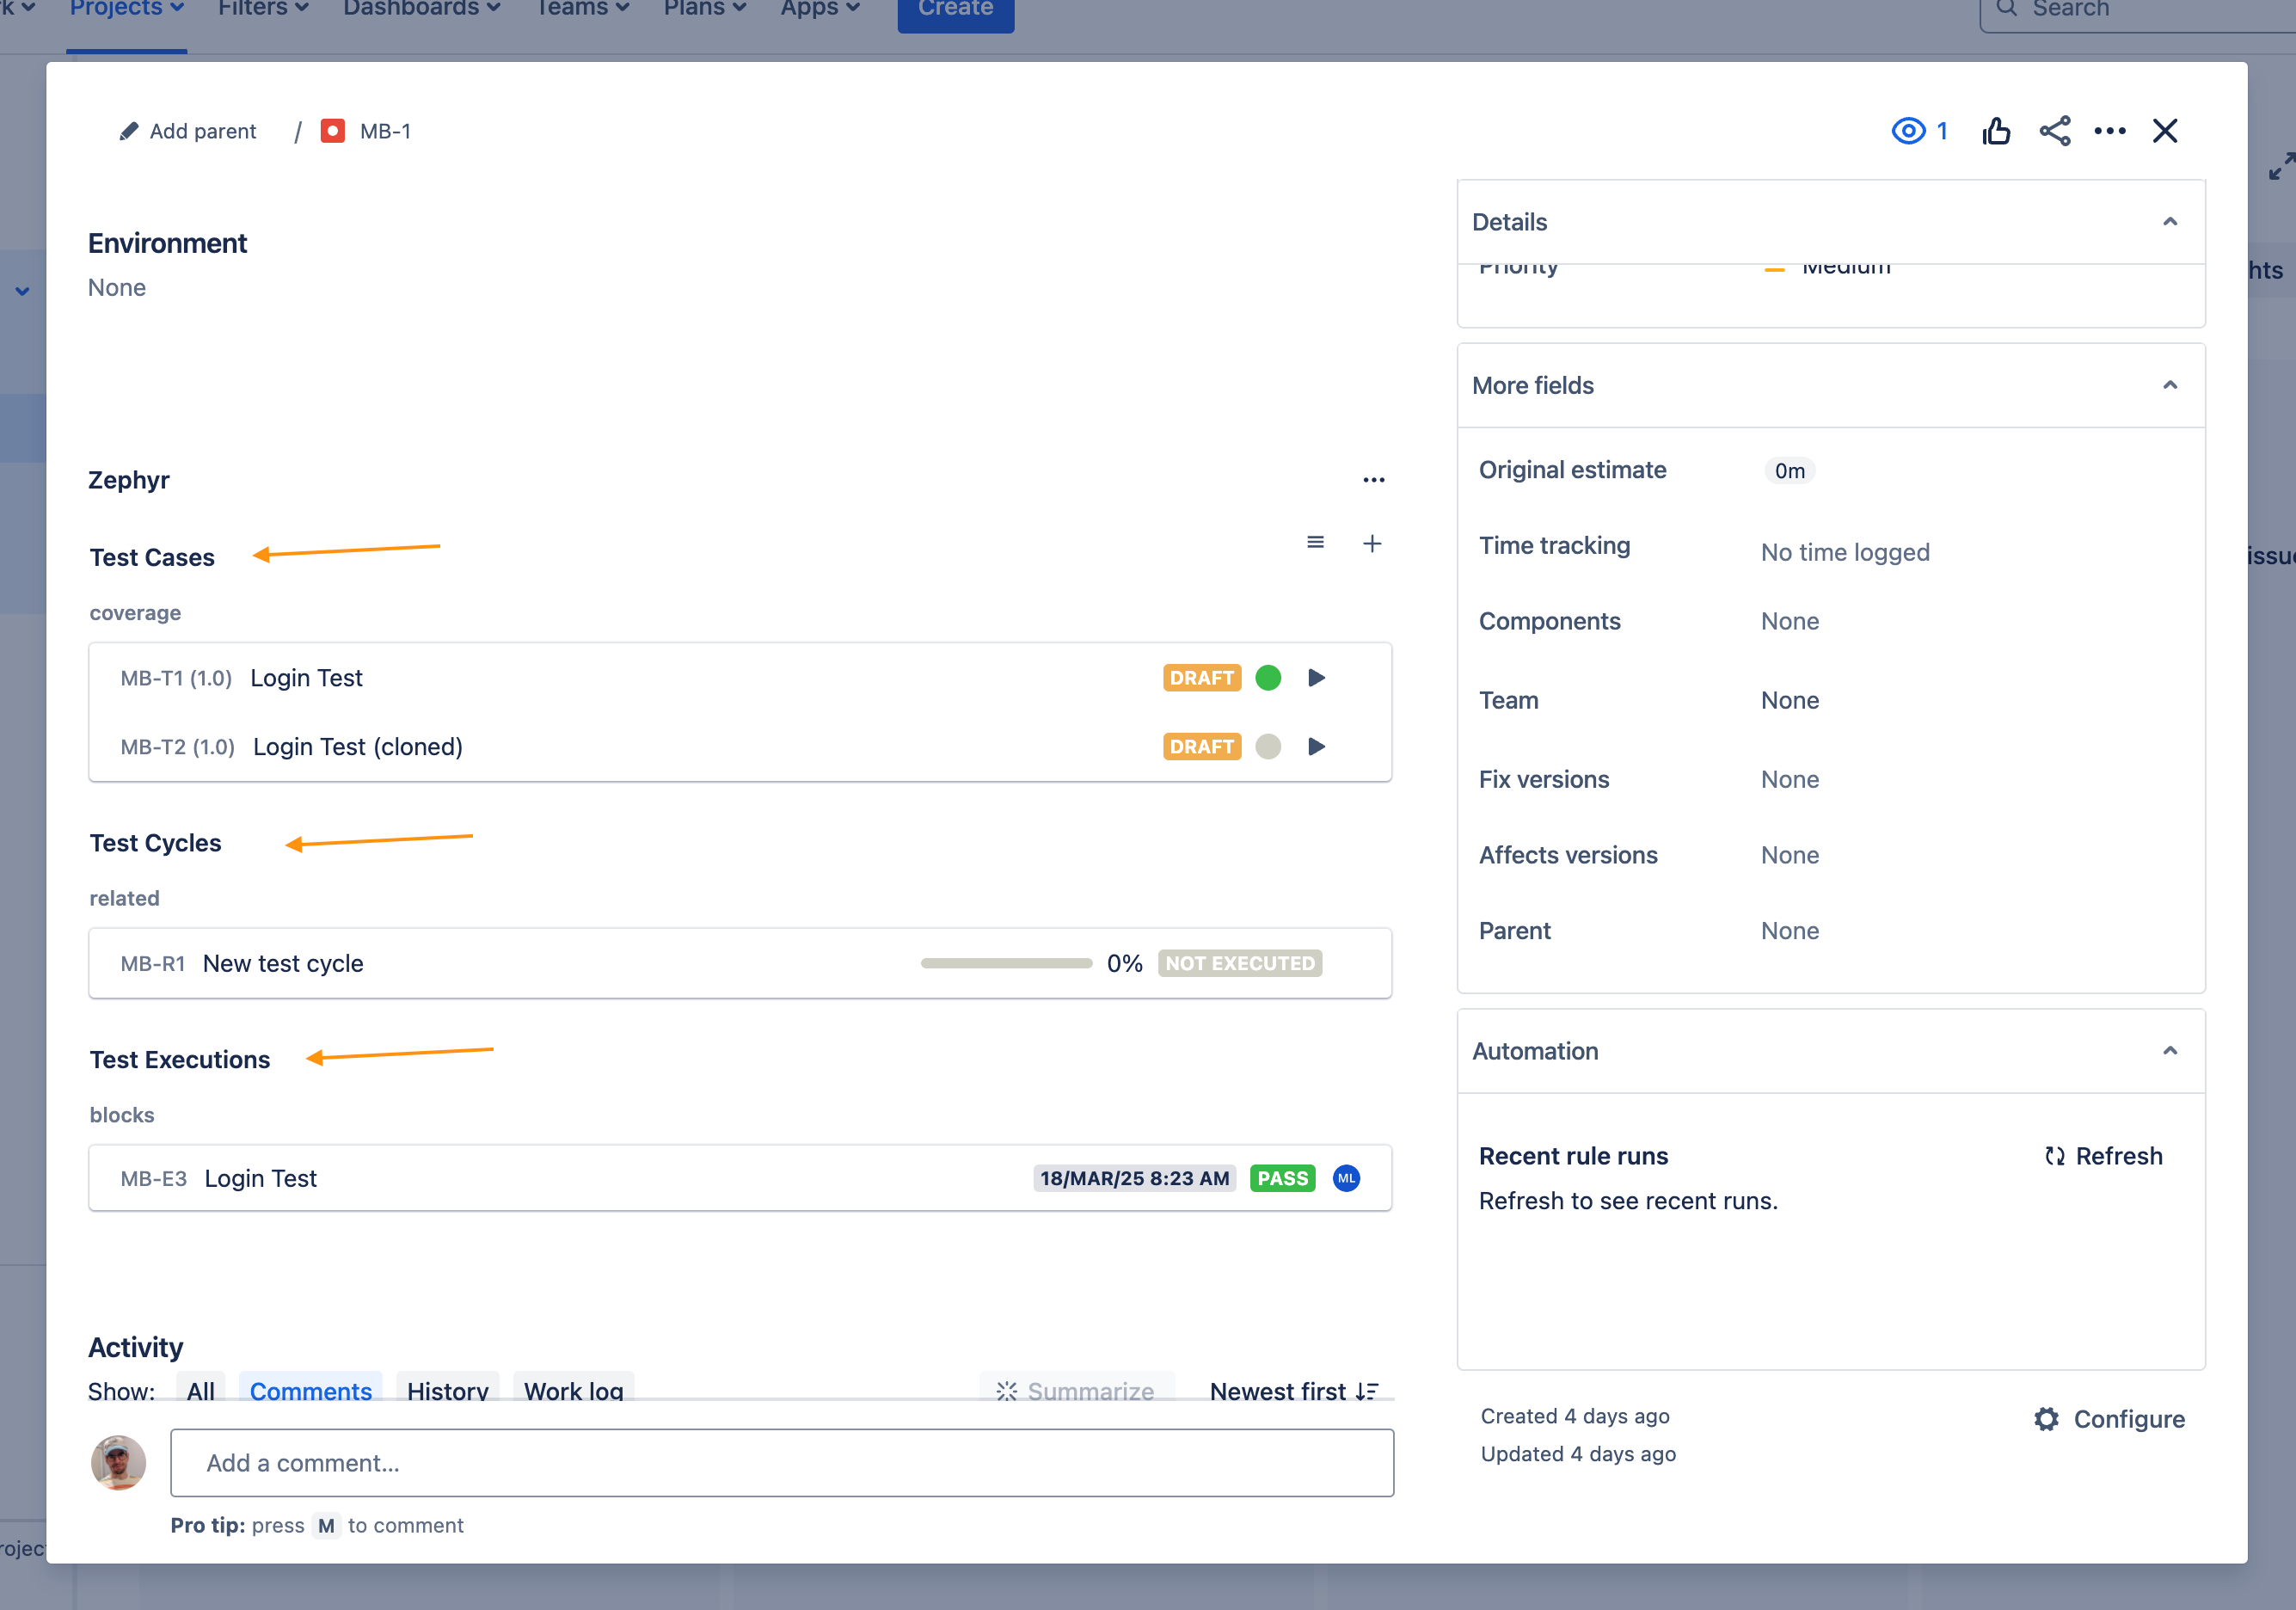Run the Login Test (cloned) play icon
The height and width of the screenshot is (1610, 2296).
coord(1316,747)
